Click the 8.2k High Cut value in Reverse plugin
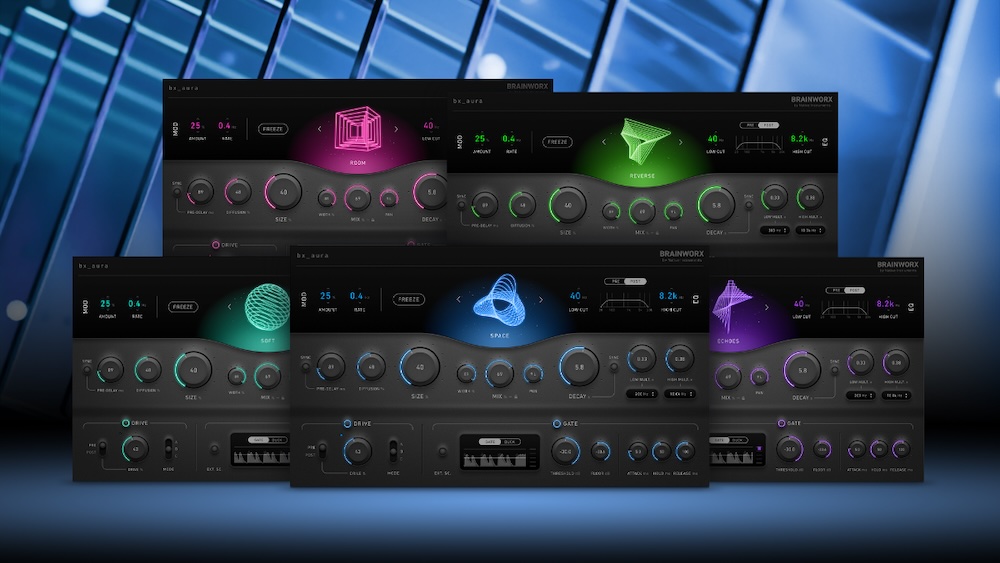 [799, 140]
